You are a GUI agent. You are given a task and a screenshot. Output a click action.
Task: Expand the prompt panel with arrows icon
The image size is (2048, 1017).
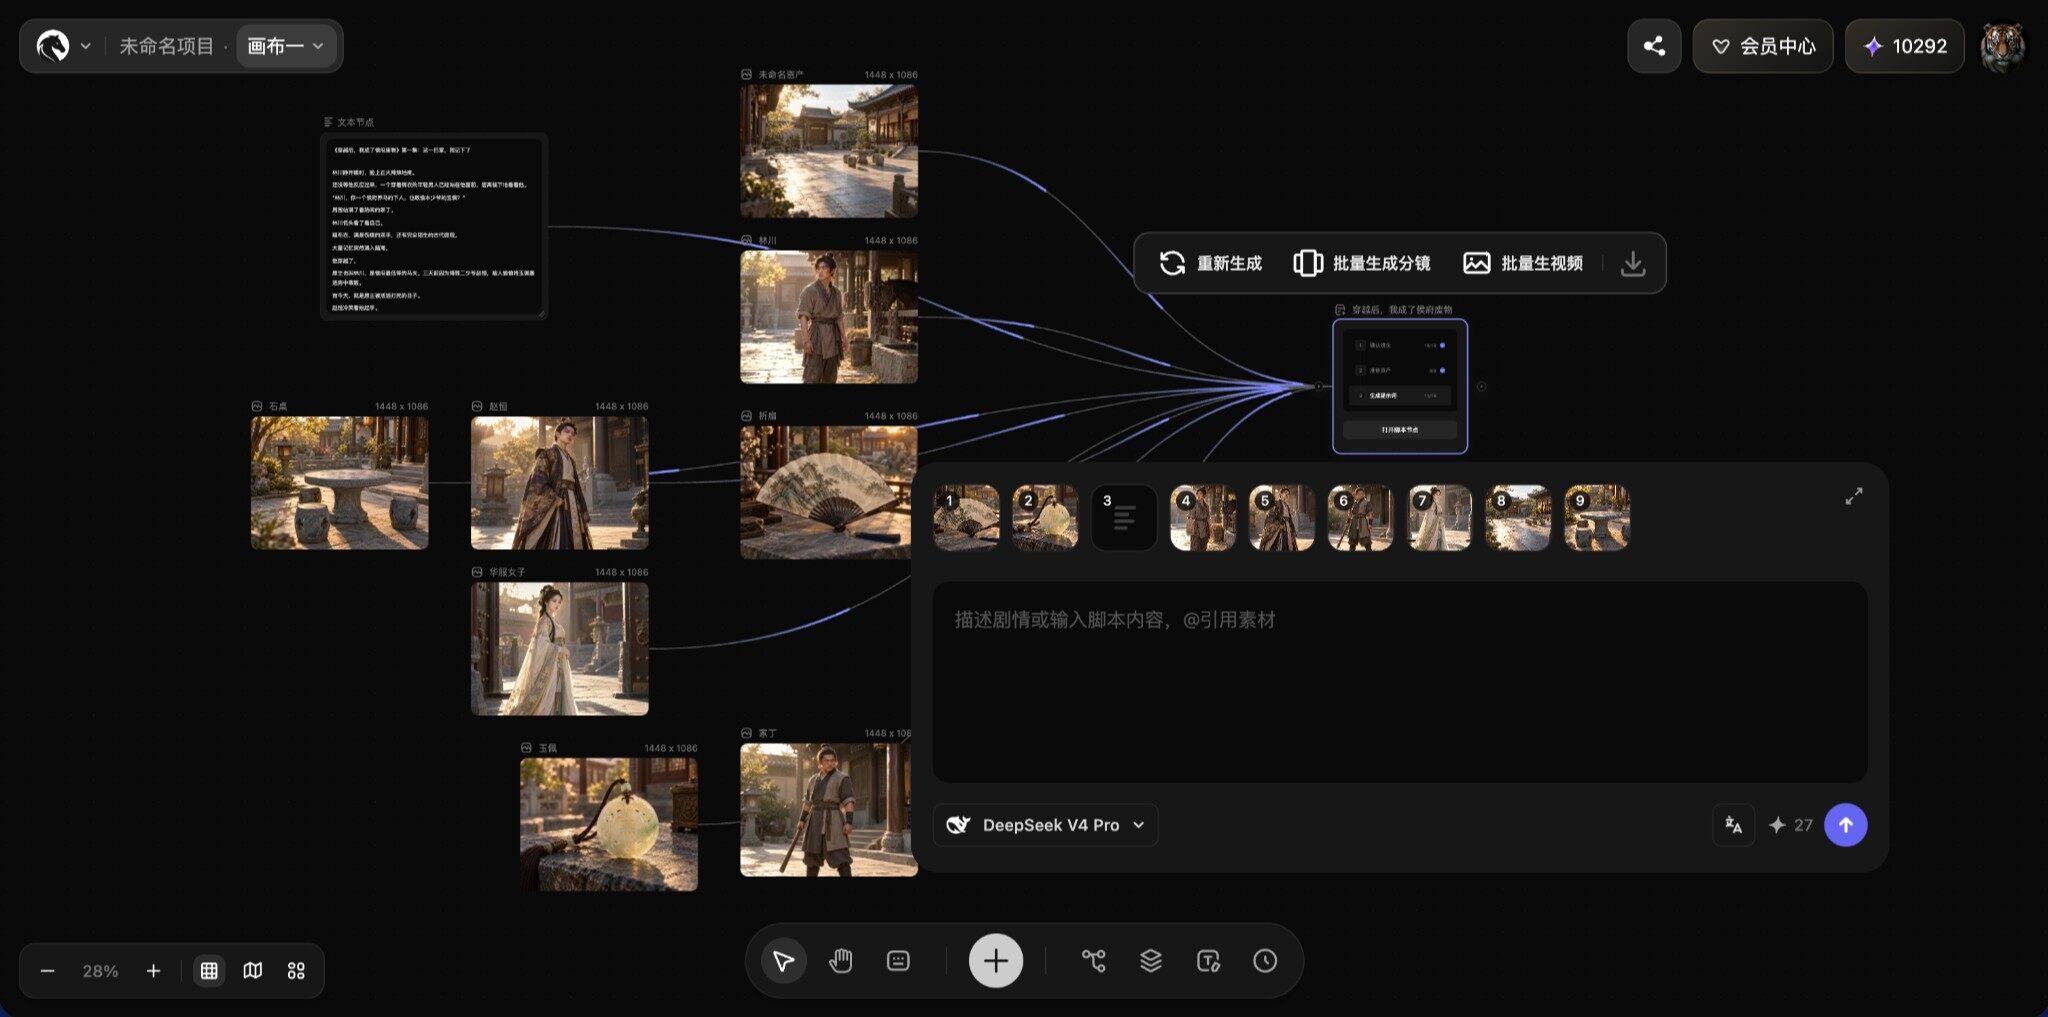point(1854,496)
